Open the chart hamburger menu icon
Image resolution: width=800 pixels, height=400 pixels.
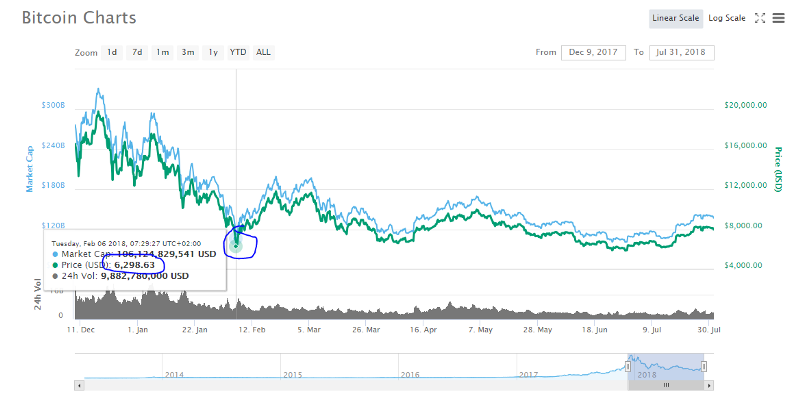click(x=778, y=18)
